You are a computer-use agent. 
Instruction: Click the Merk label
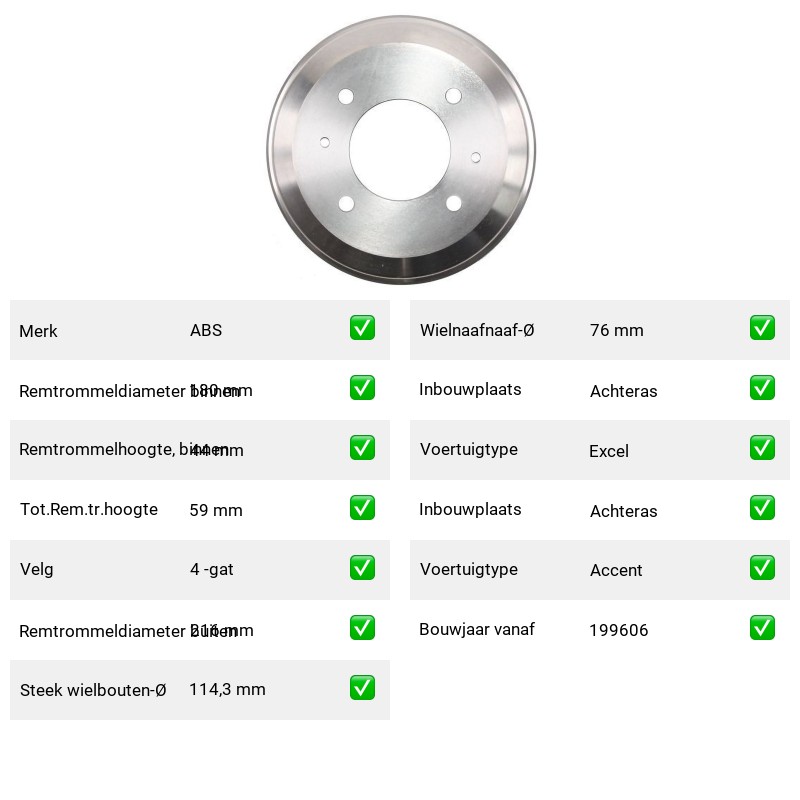[38, 331]
